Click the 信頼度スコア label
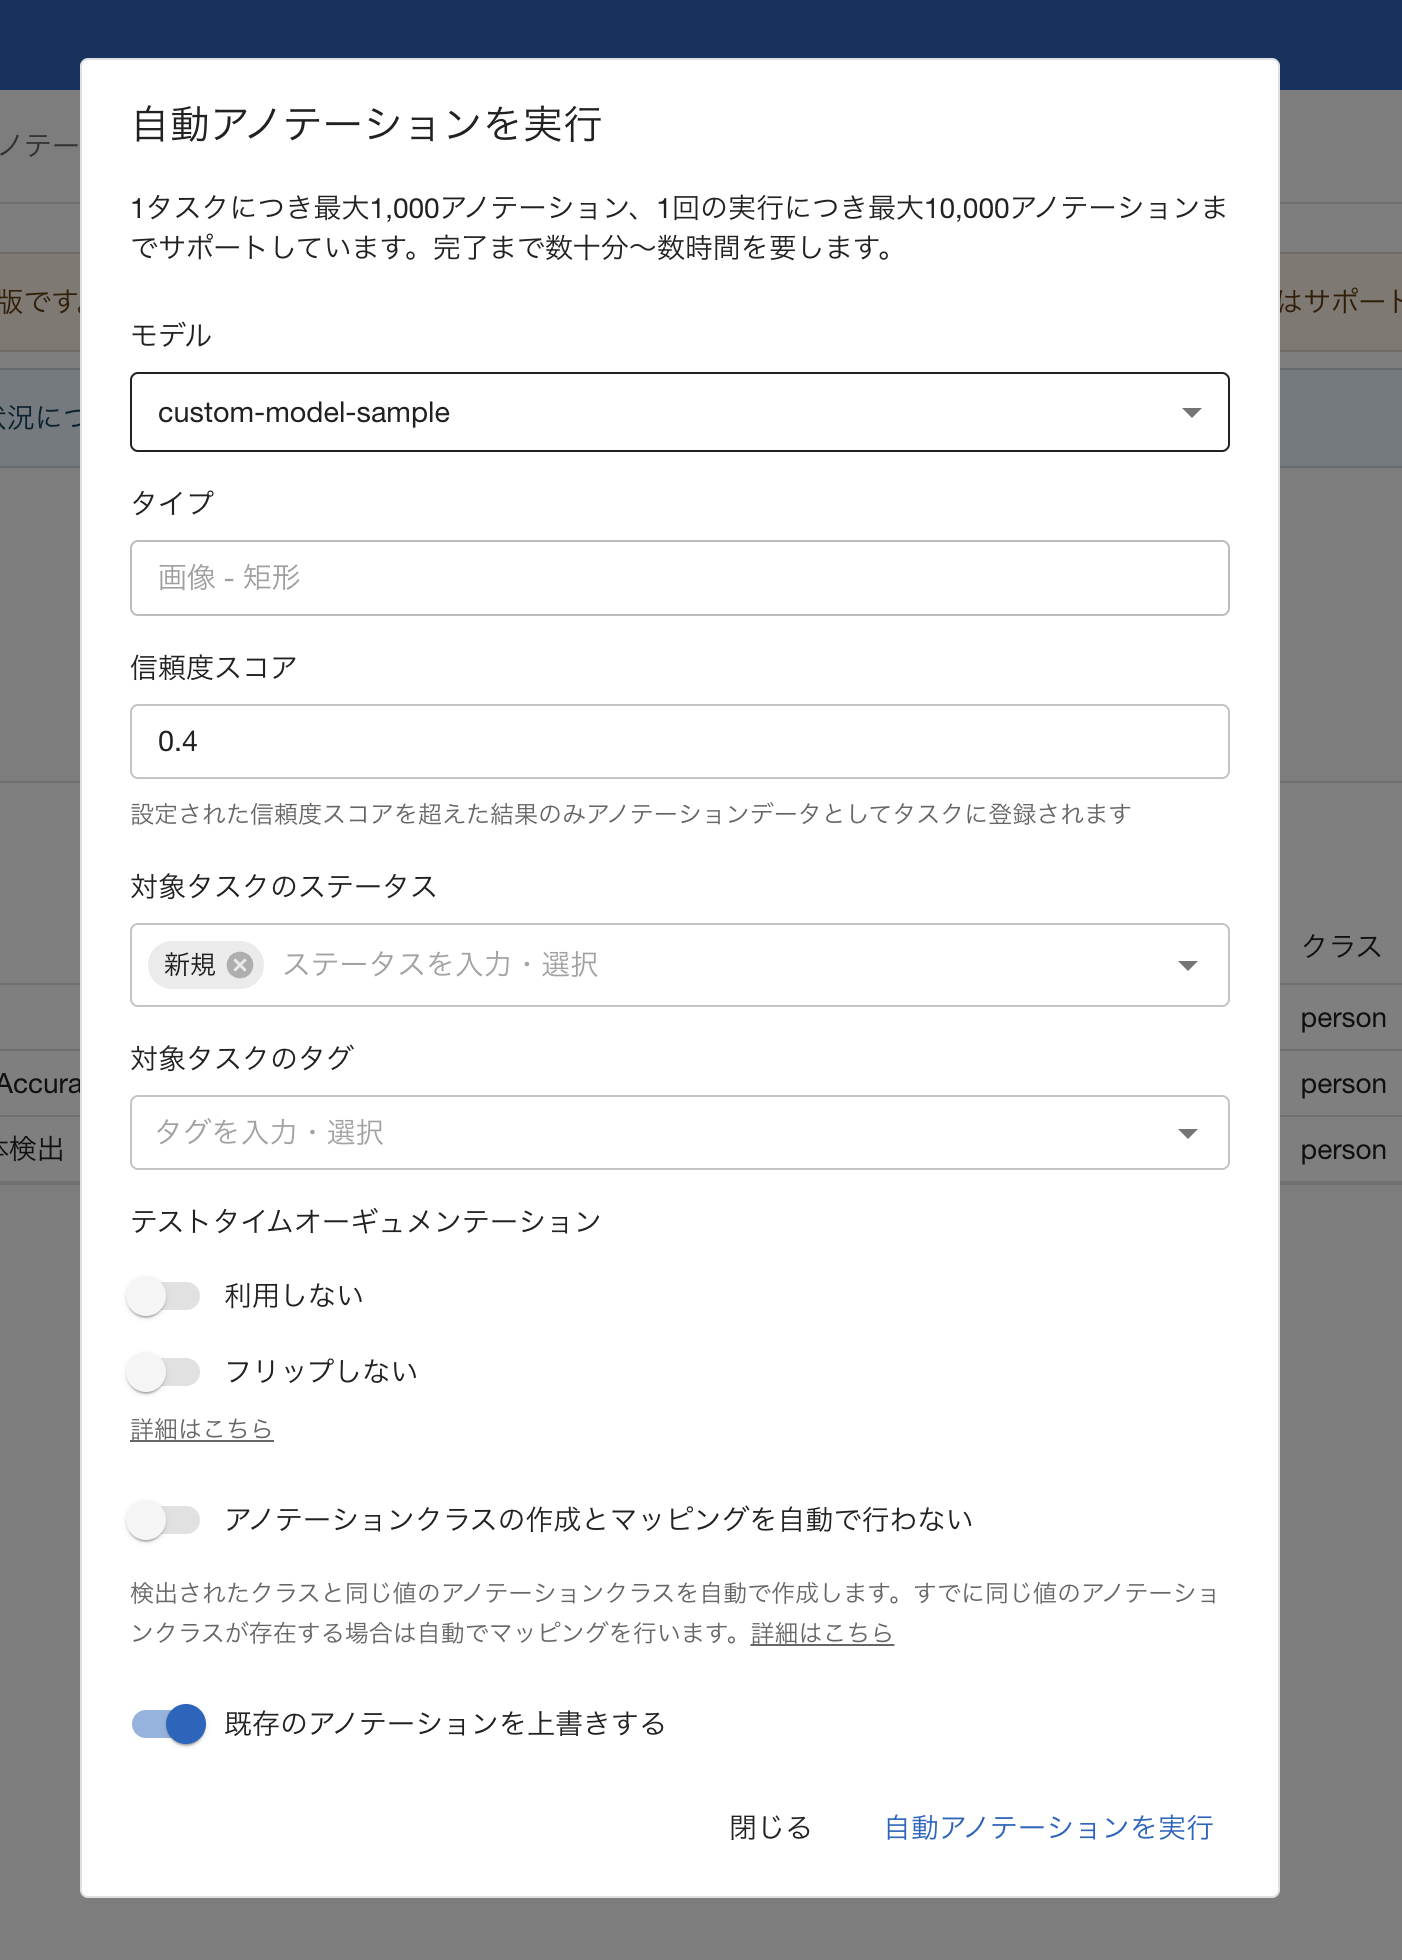 click(x=214, y=667)
